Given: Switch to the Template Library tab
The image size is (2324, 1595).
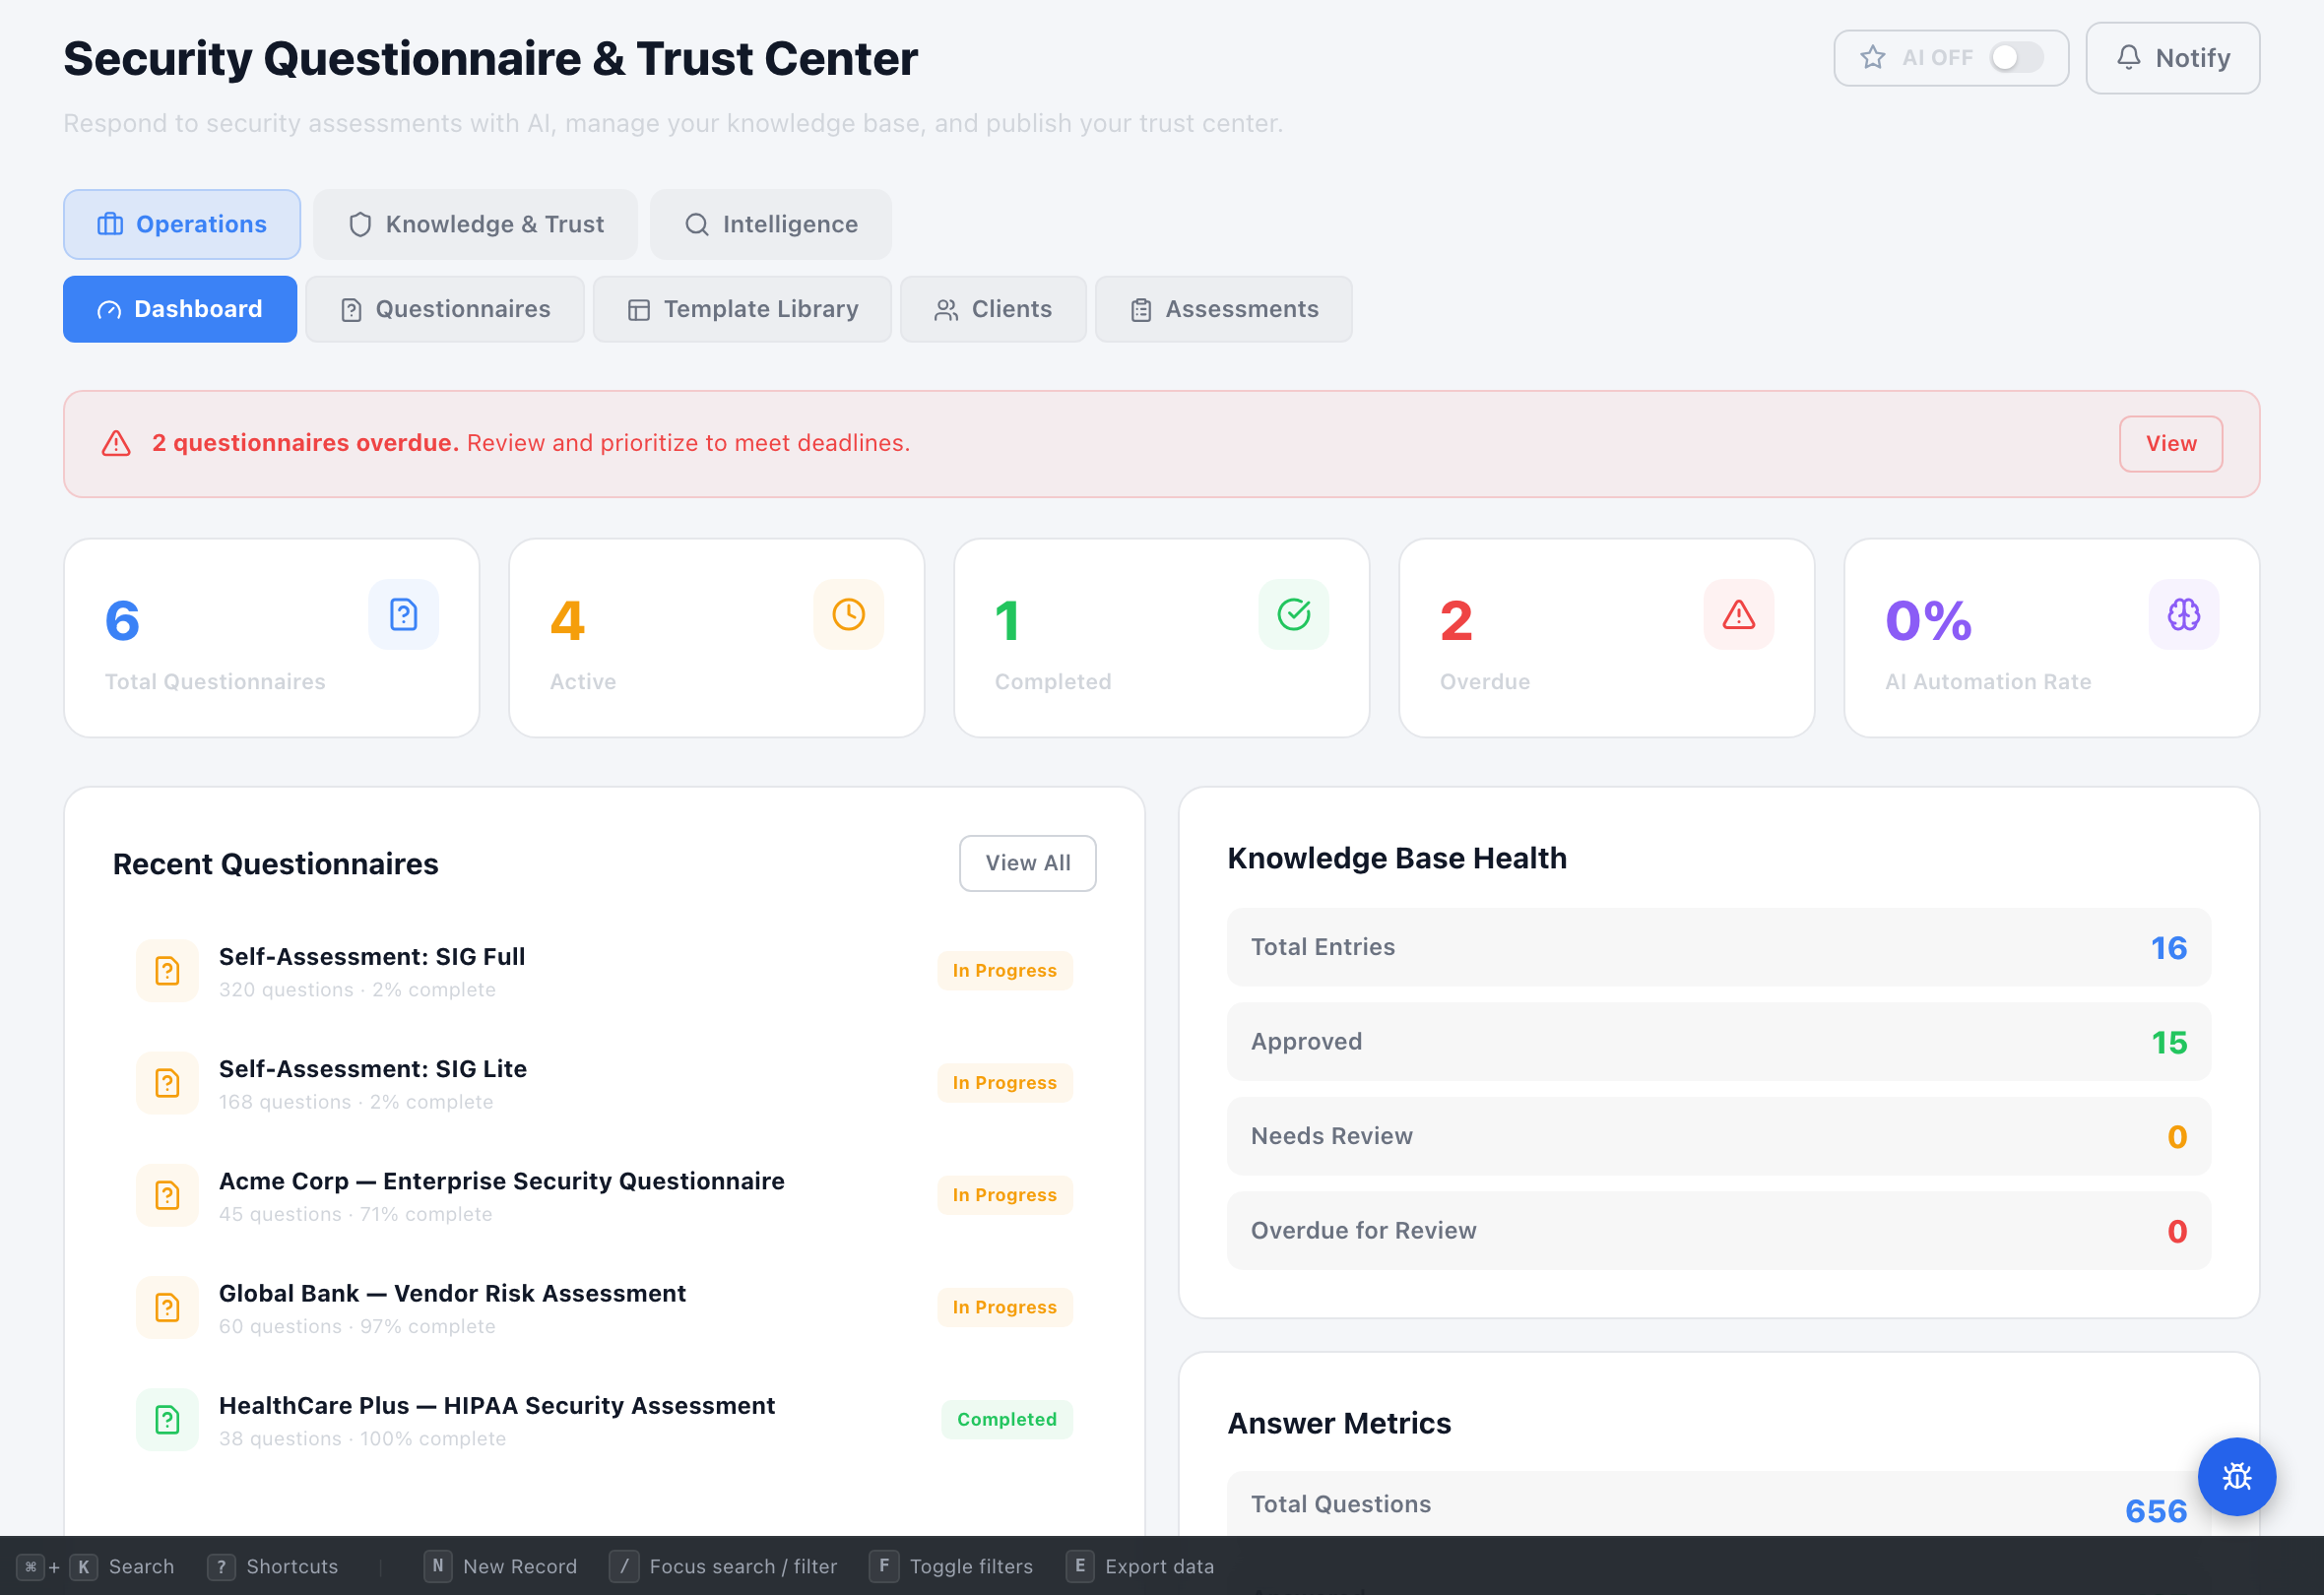Looking at the screenshot, I should click(x=742, y=309).
